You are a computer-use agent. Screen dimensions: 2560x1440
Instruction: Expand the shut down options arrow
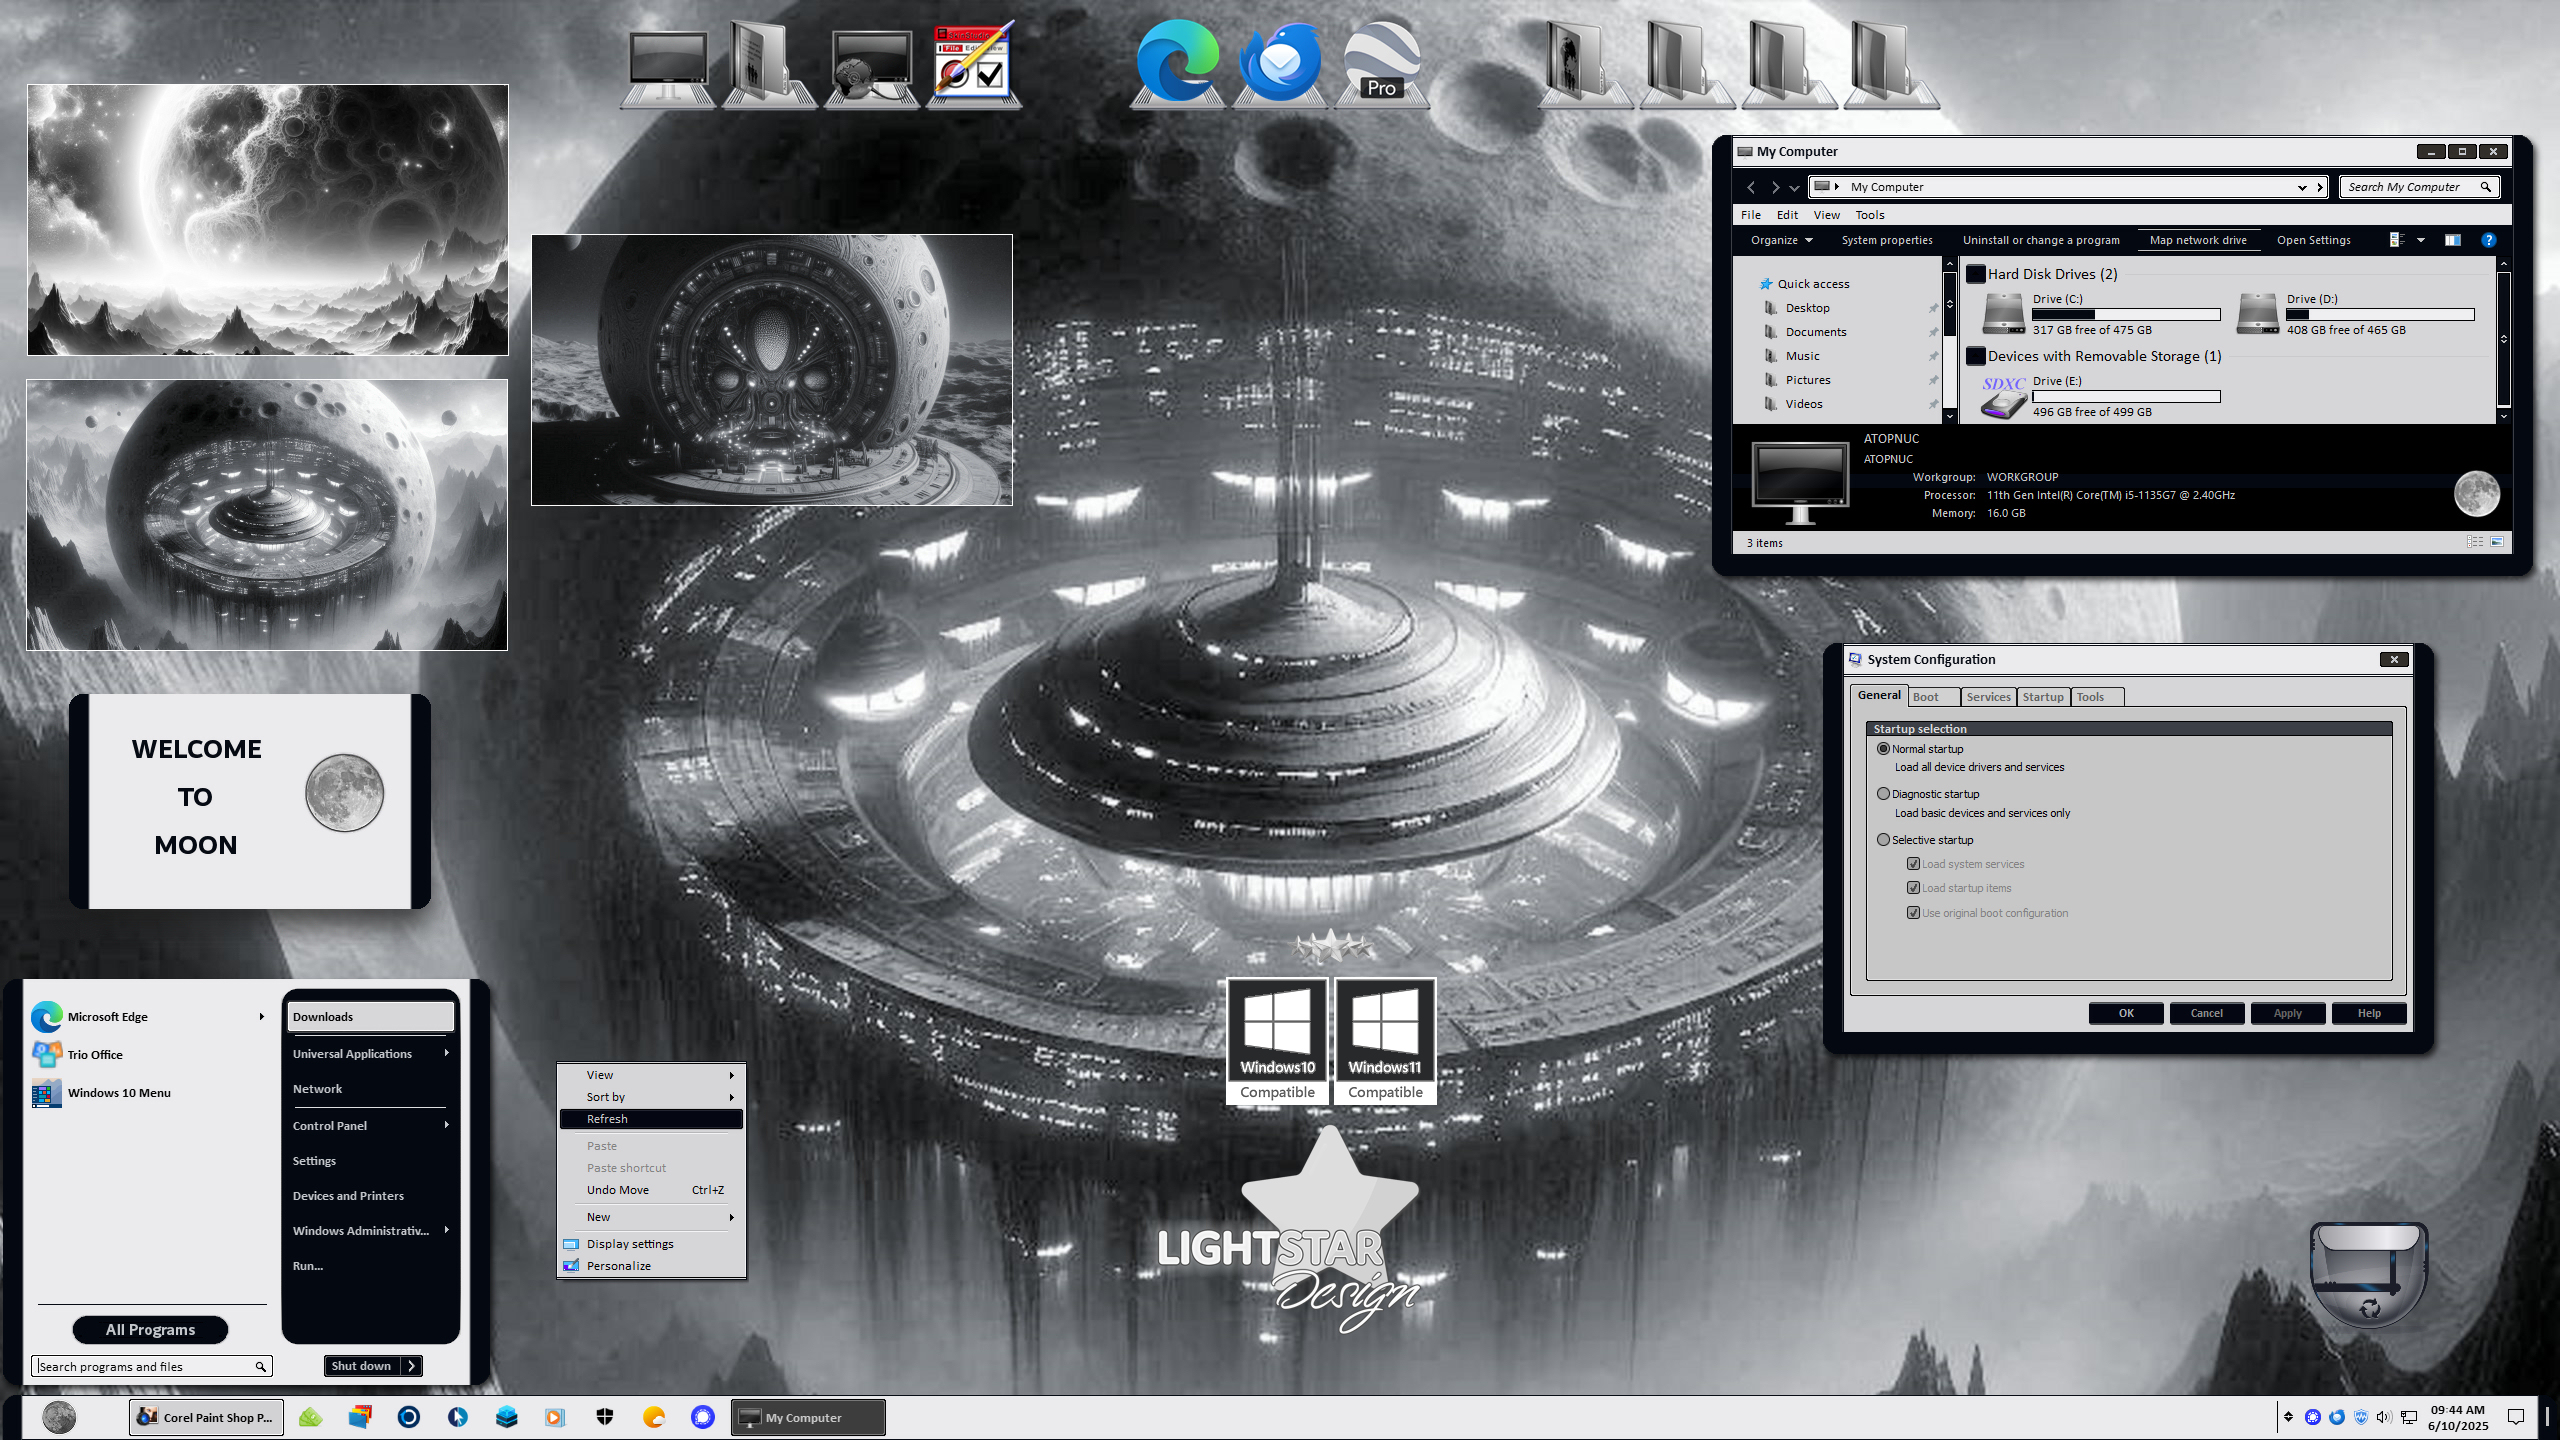tap(411, 1366)
